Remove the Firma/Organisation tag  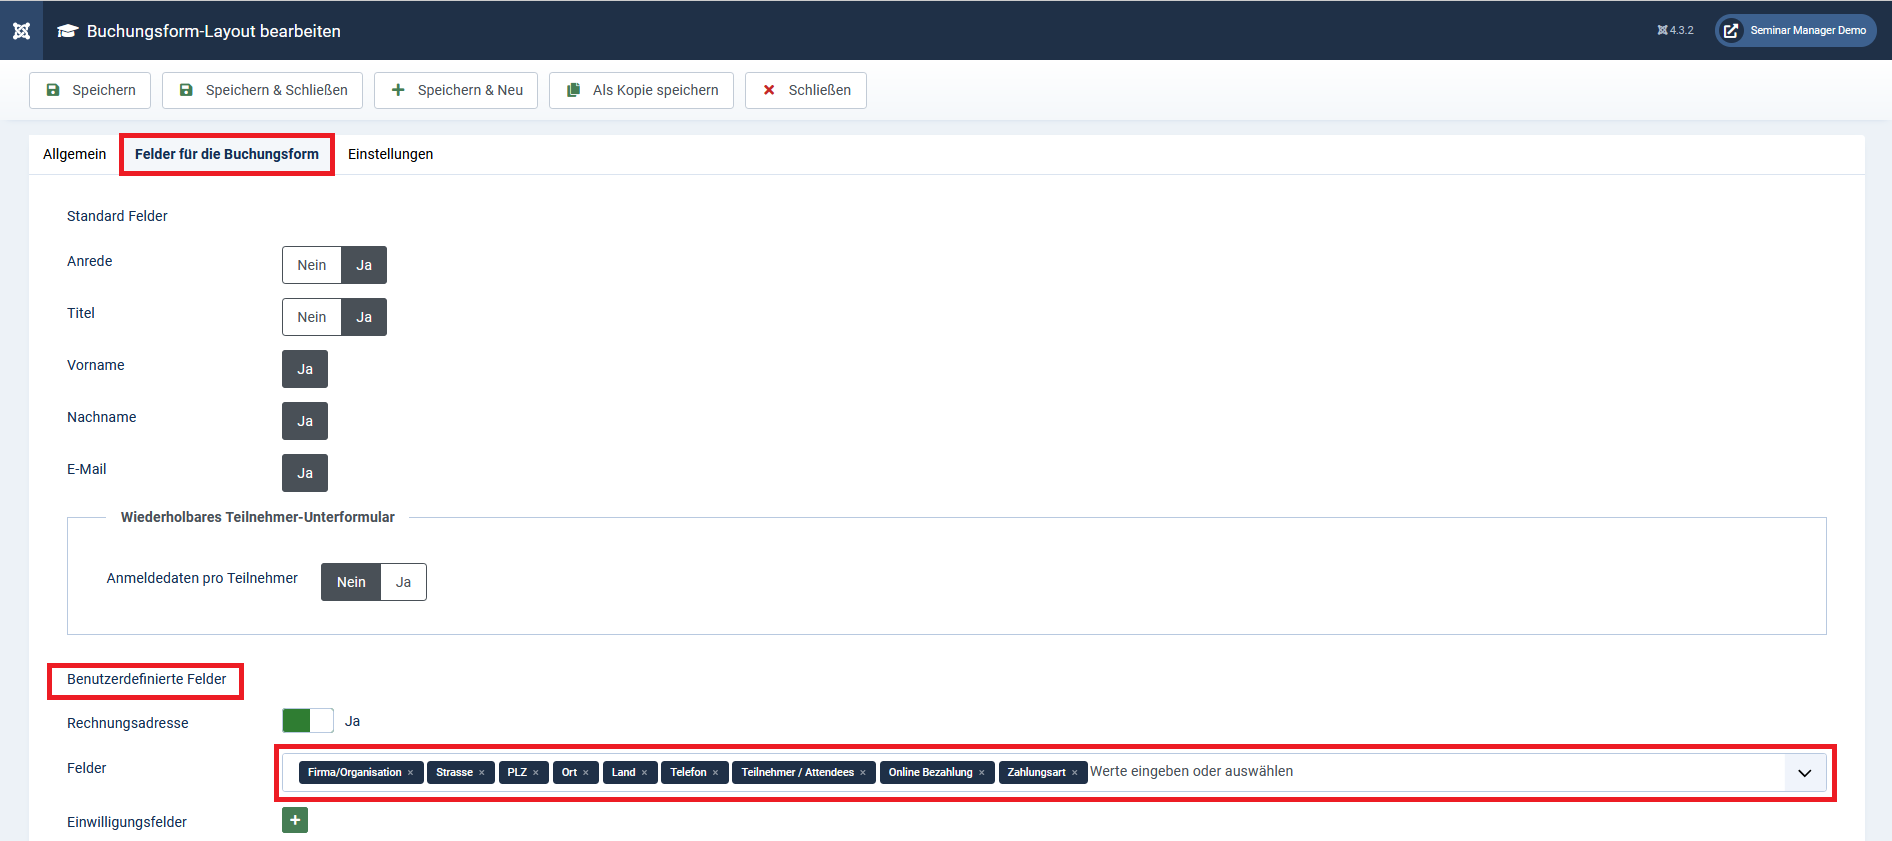[410, 773]
